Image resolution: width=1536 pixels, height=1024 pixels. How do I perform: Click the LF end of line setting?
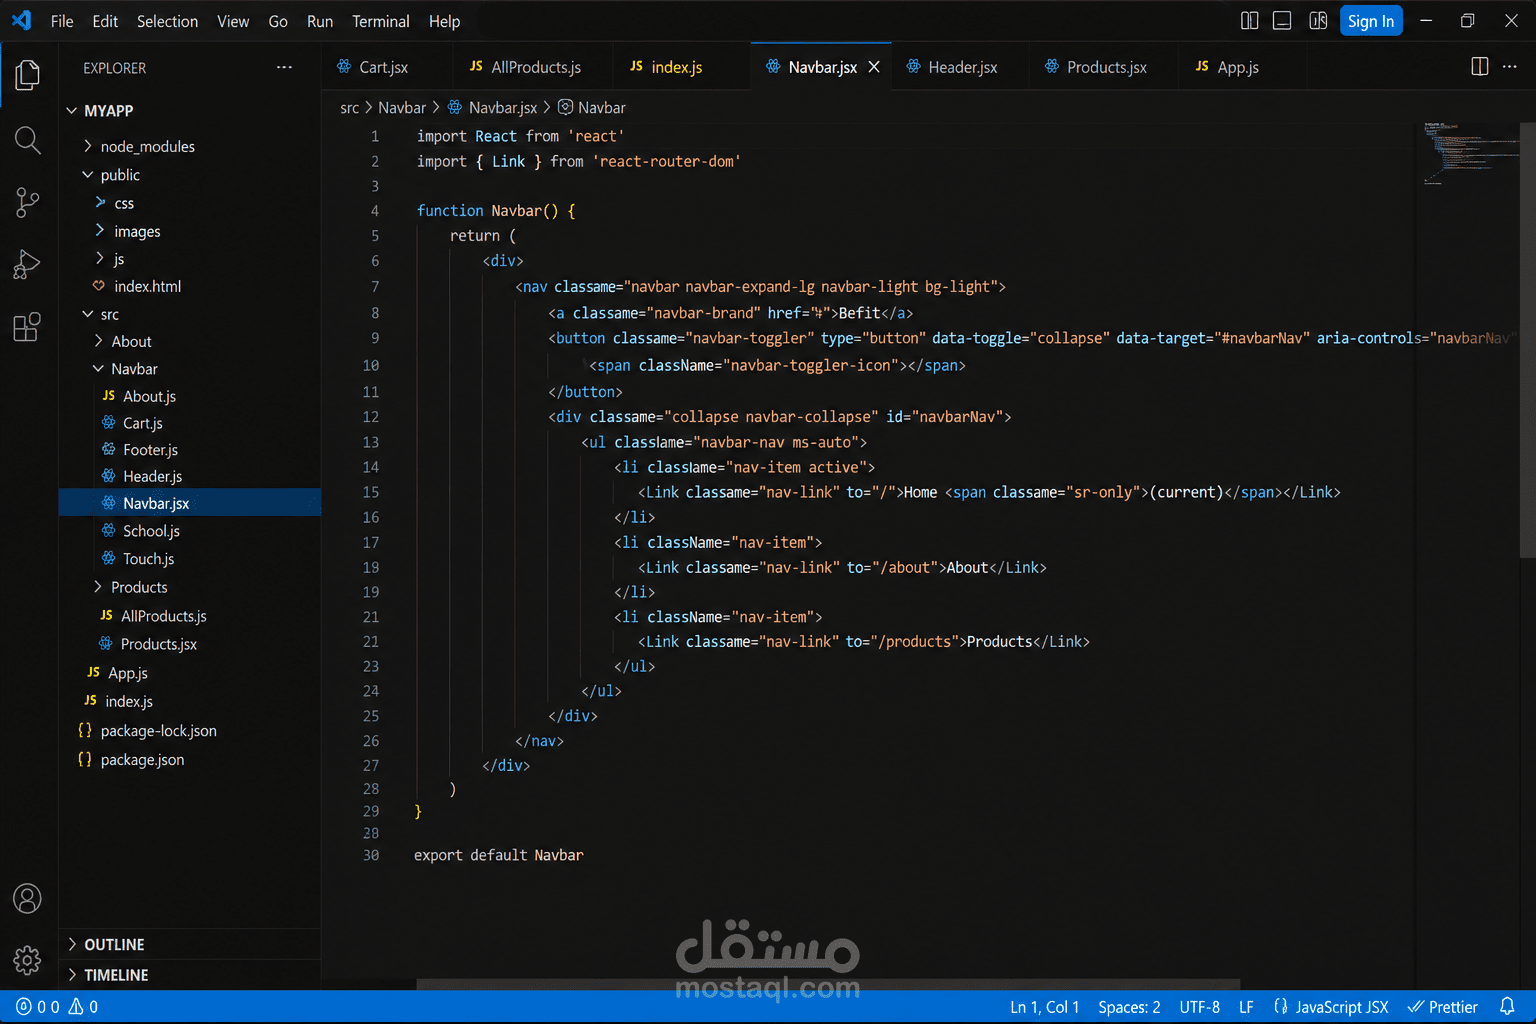click(1246, 1007)
